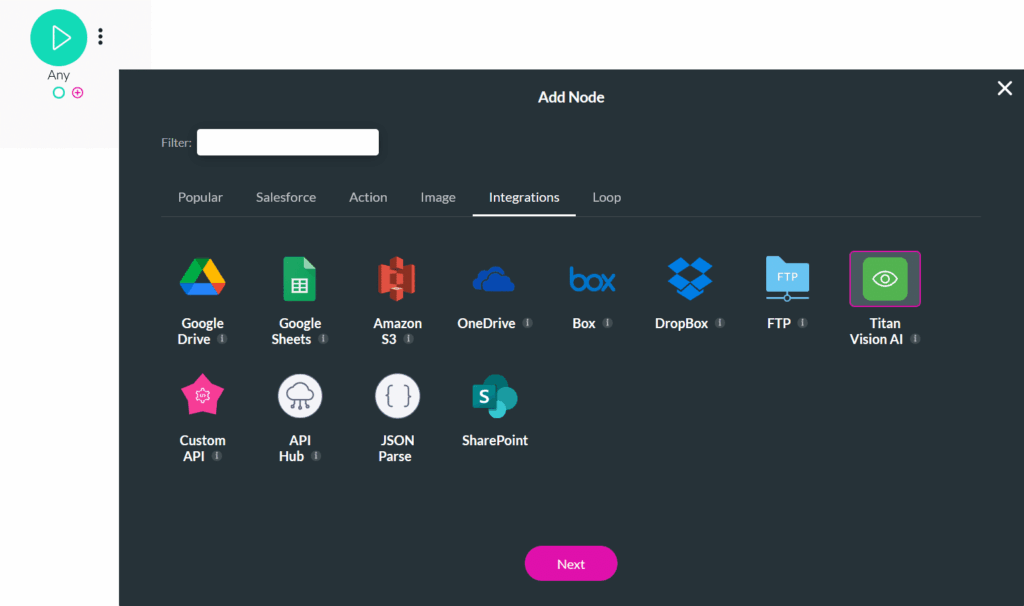Pick the Titan Vision AI node
The image size is (1024, 606).
tap(884, 278)
